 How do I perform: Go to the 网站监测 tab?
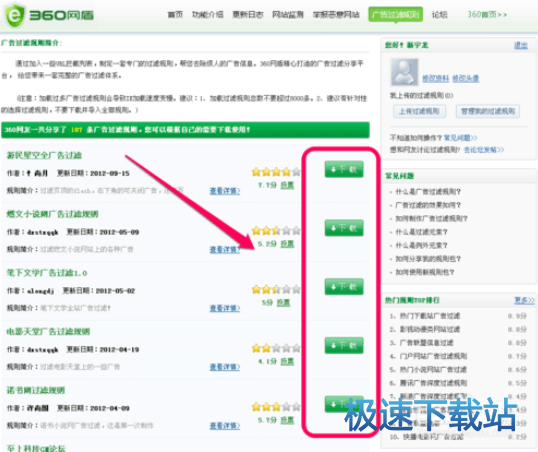288,14
